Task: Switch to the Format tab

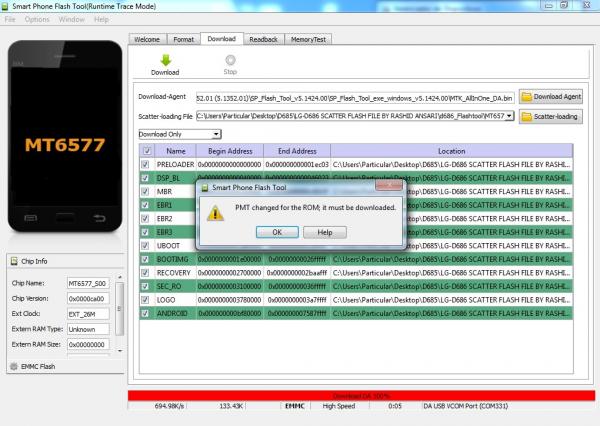Action: click(x=184, y=39)
